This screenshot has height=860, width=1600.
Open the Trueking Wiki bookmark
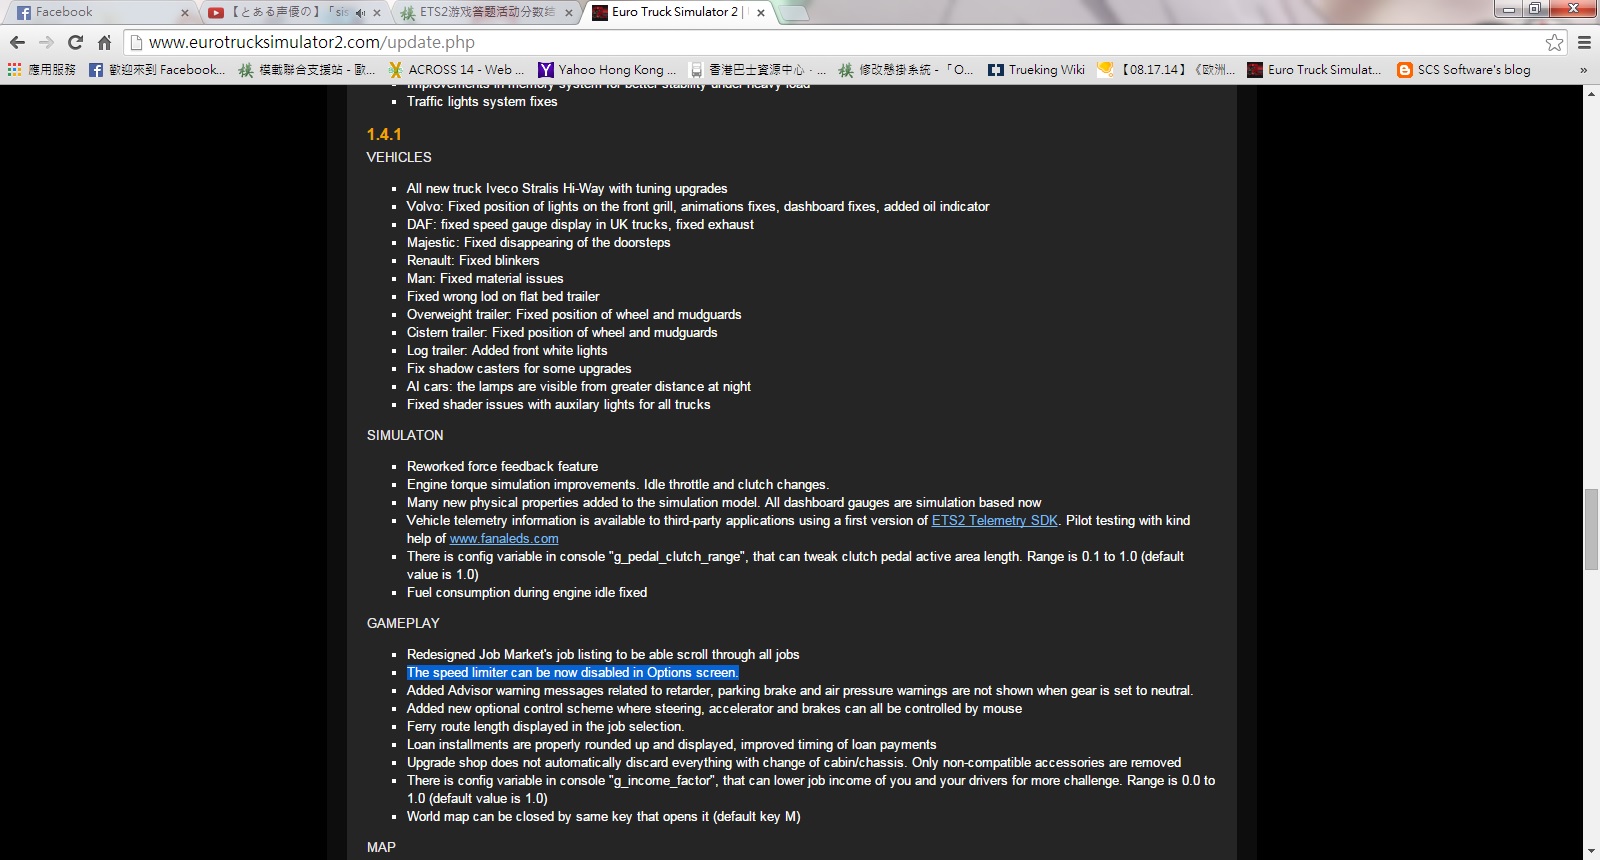click(1037, 70)
